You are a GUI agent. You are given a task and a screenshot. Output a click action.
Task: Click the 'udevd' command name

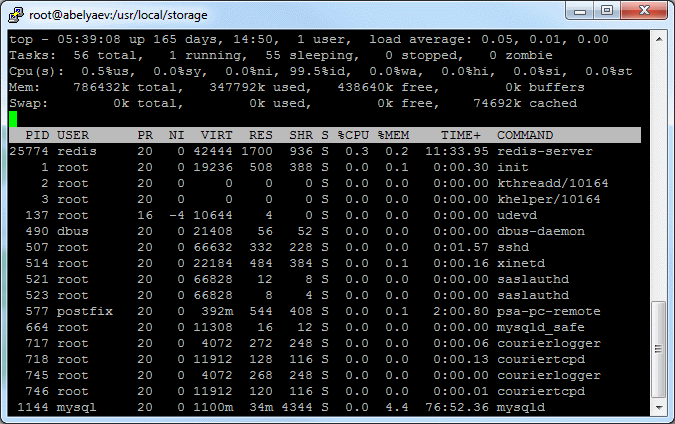[517, 215]
